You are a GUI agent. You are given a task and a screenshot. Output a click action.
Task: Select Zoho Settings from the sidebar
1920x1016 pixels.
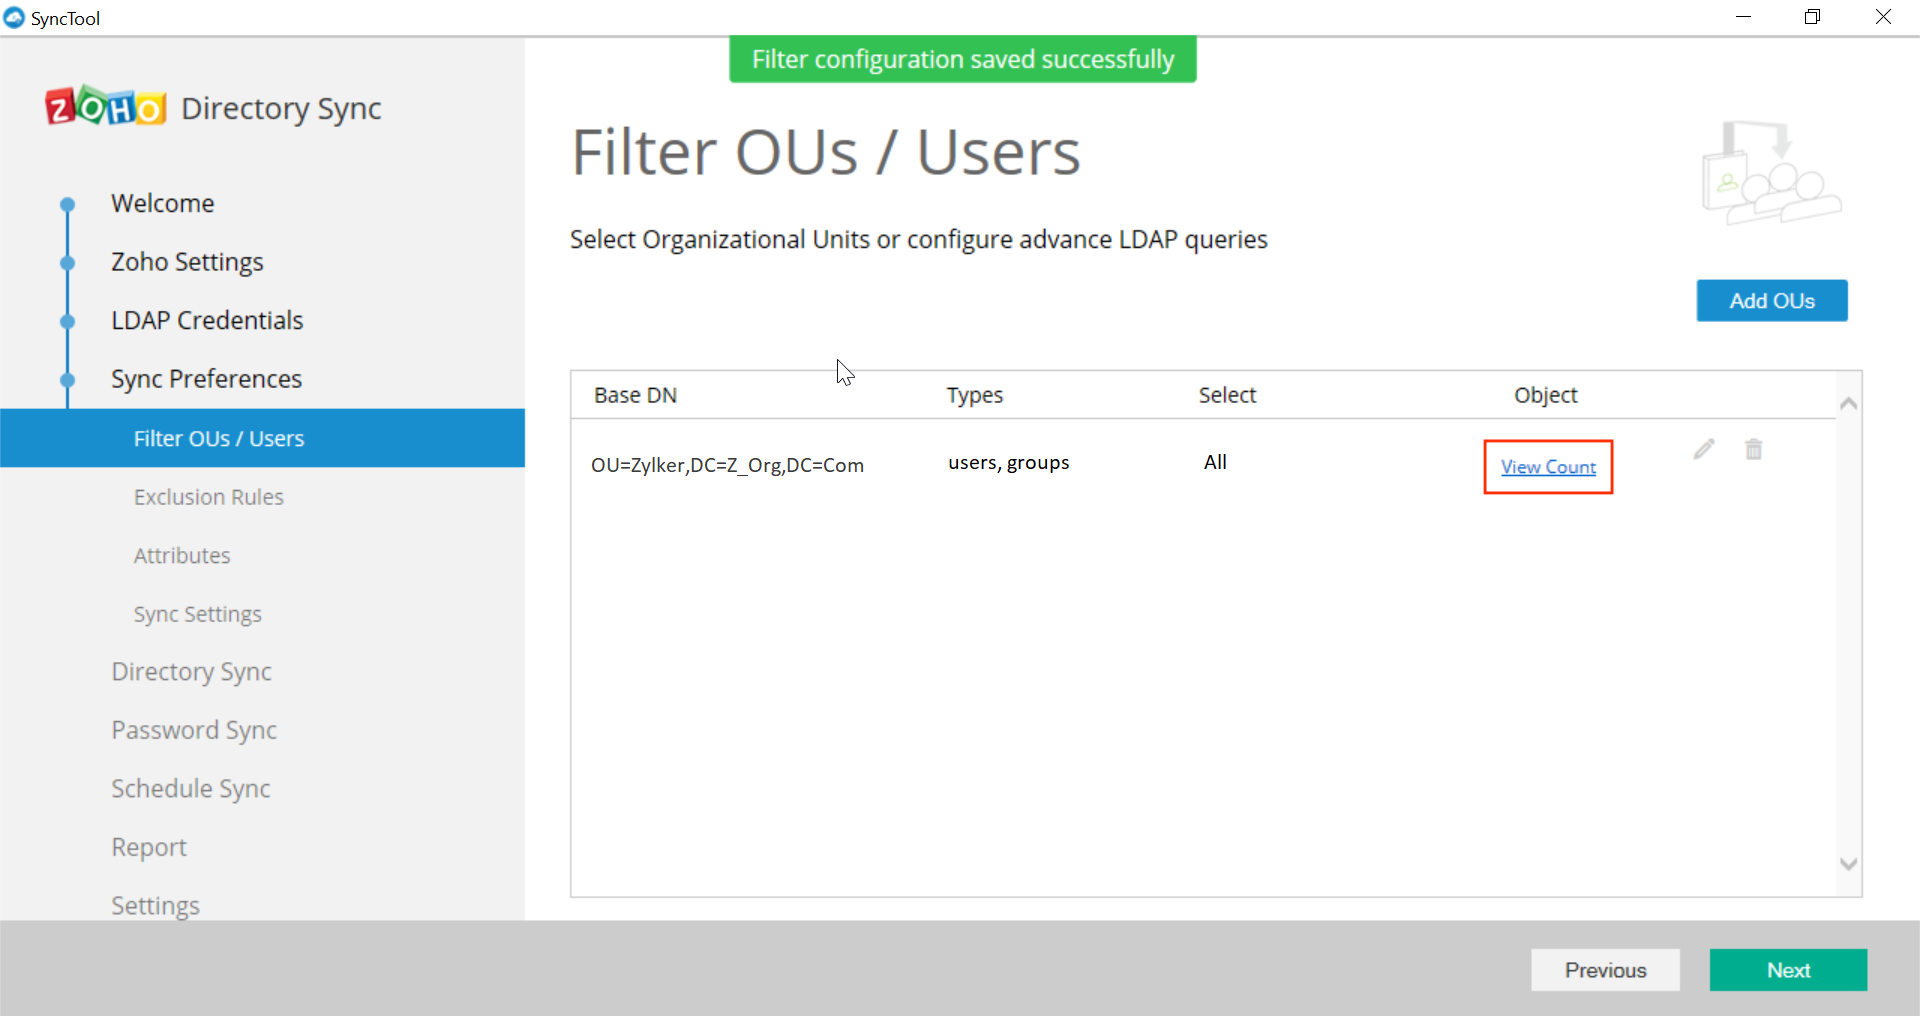point(186,261)
